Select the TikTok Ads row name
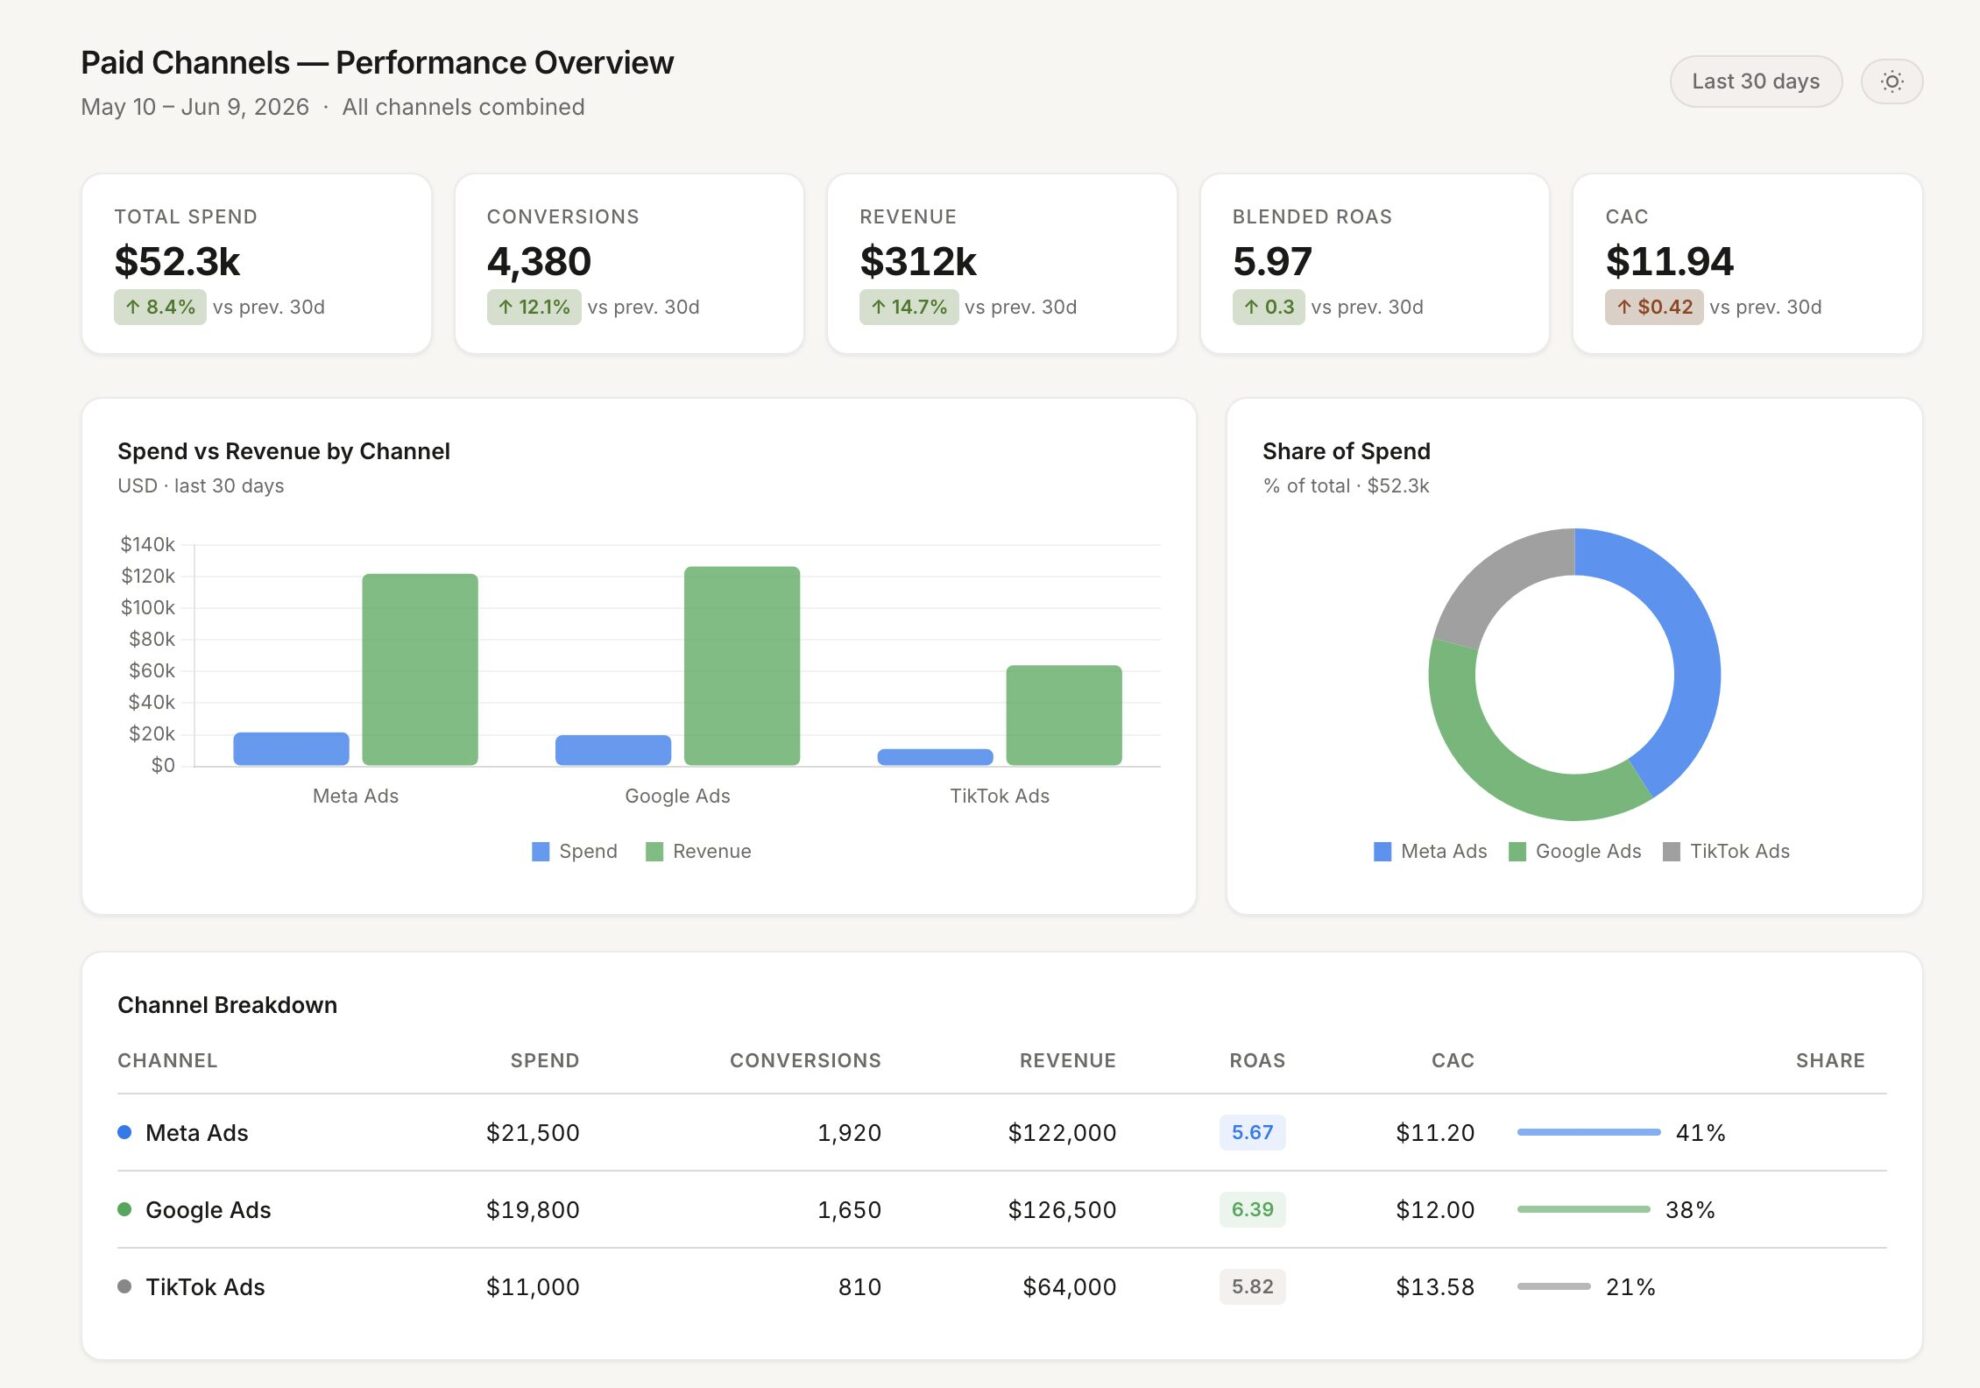1980x1388 pixels. click(205, 1286)
